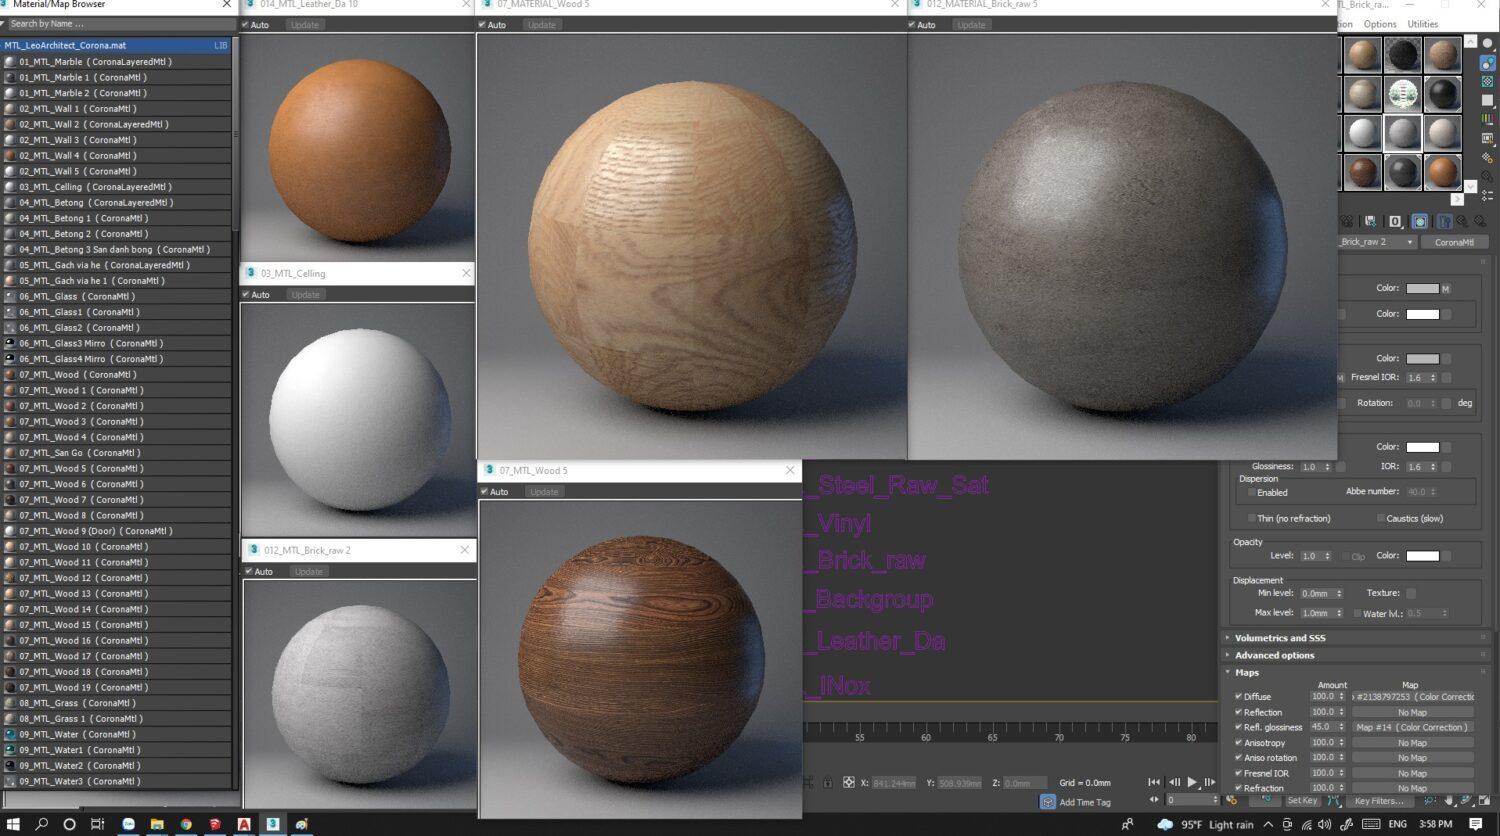Open the notification center icon
Screen dimensions: 1500x836
[1476, 824]
